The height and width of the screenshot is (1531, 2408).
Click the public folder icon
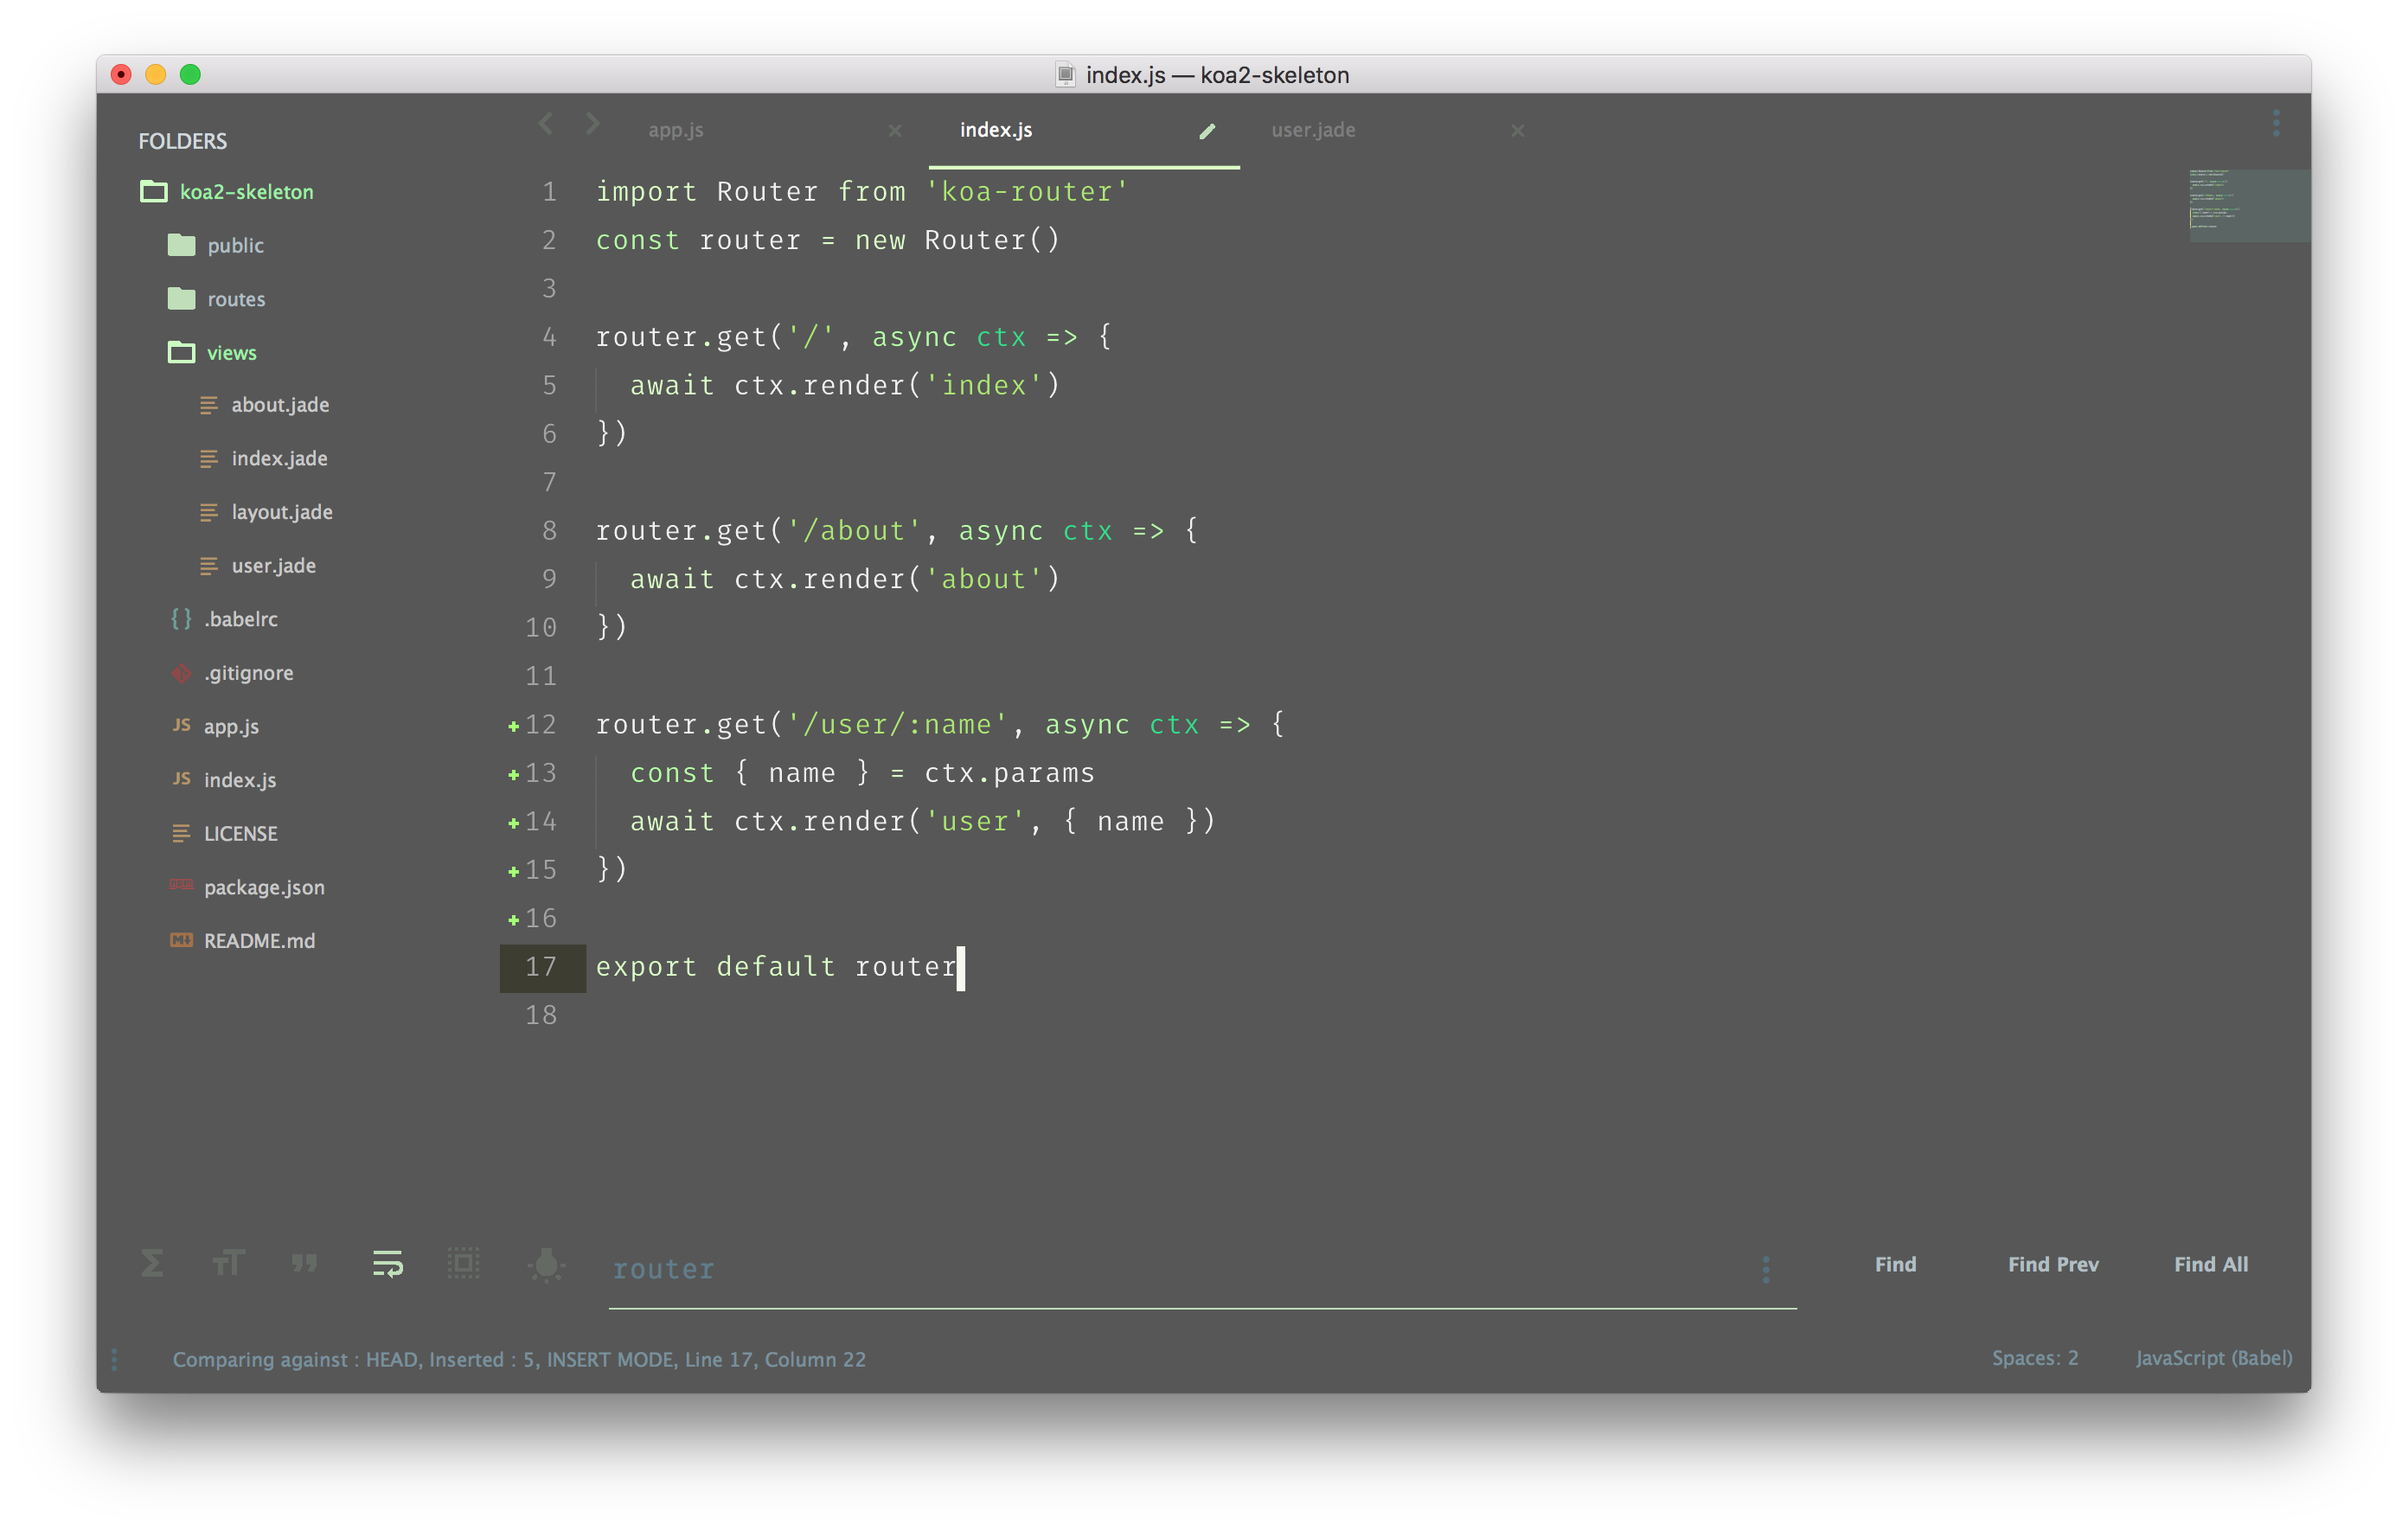click(x=181, y=245)
